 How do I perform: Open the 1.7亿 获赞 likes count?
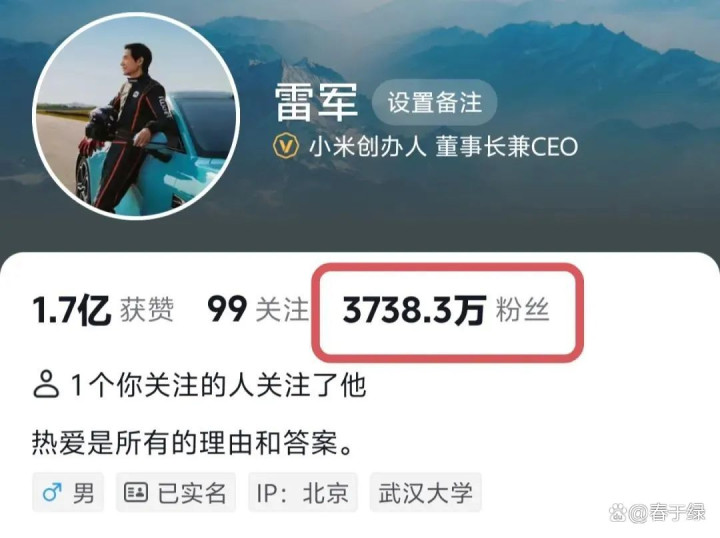103,310
